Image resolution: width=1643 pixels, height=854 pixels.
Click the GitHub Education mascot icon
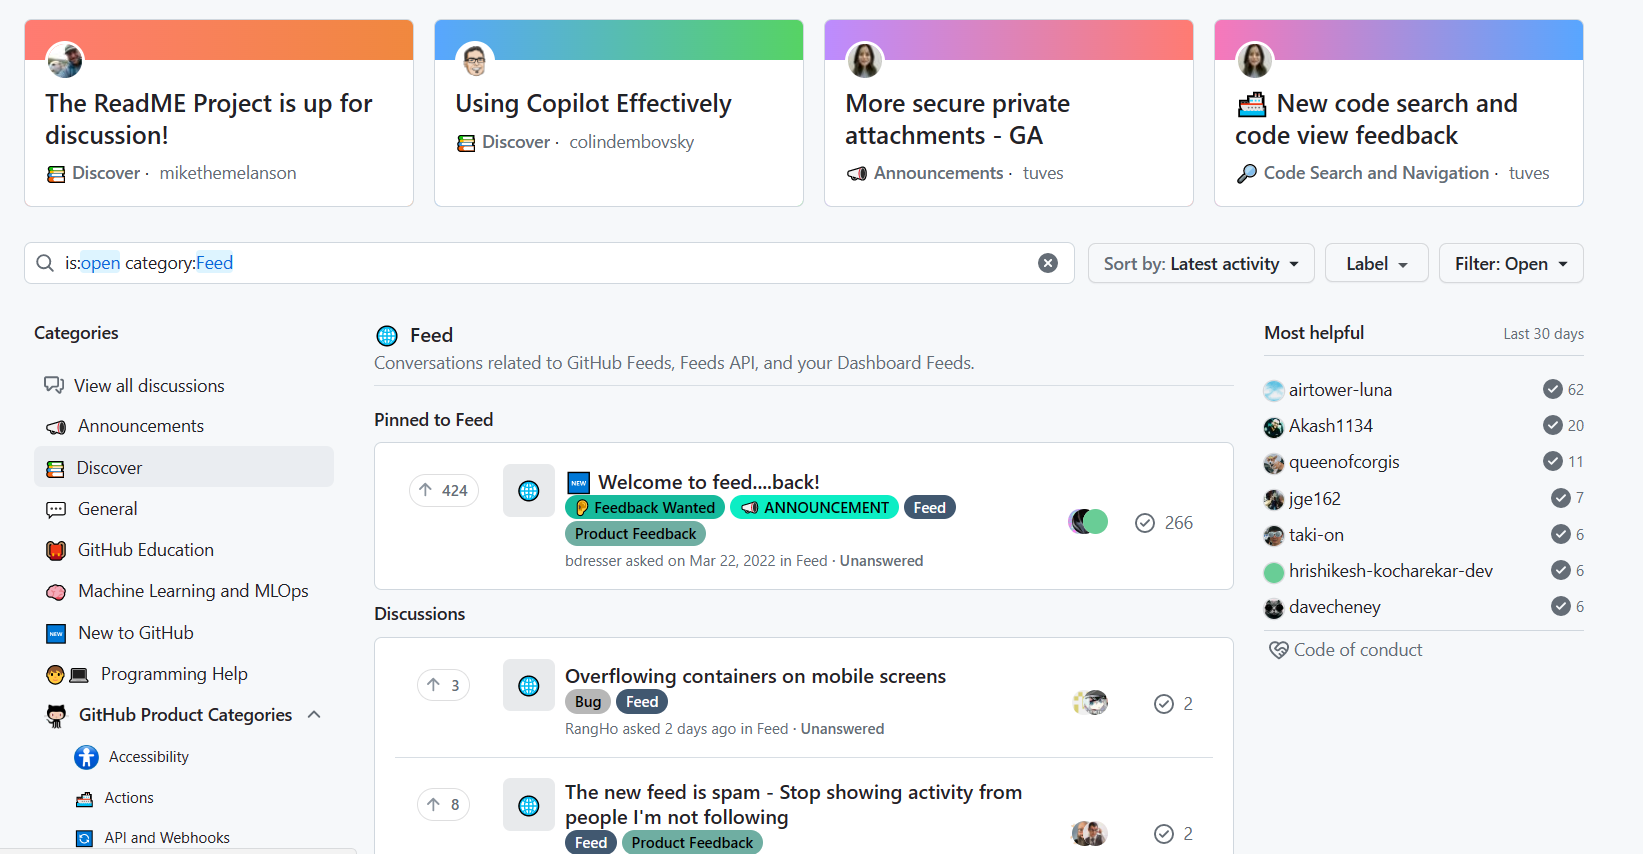tap(56, 550)
